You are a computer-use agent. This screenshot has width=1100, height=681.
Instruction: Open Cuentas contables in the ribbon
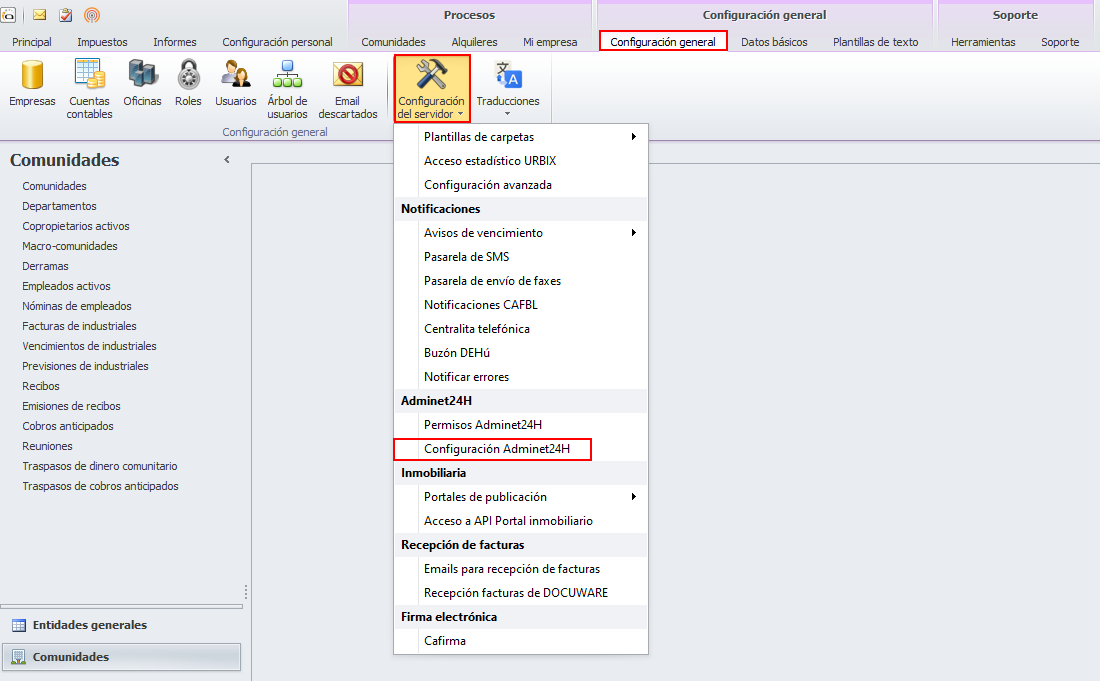(x=89, y=89)
